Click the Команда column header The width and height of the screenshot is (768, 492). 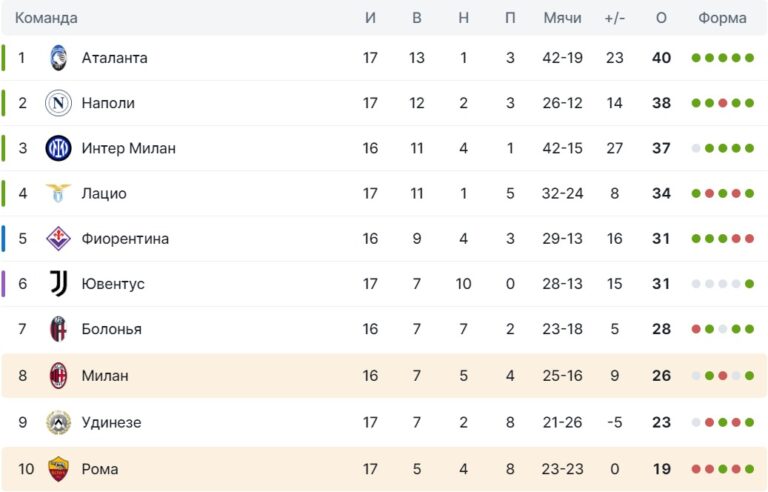(46, 18)
